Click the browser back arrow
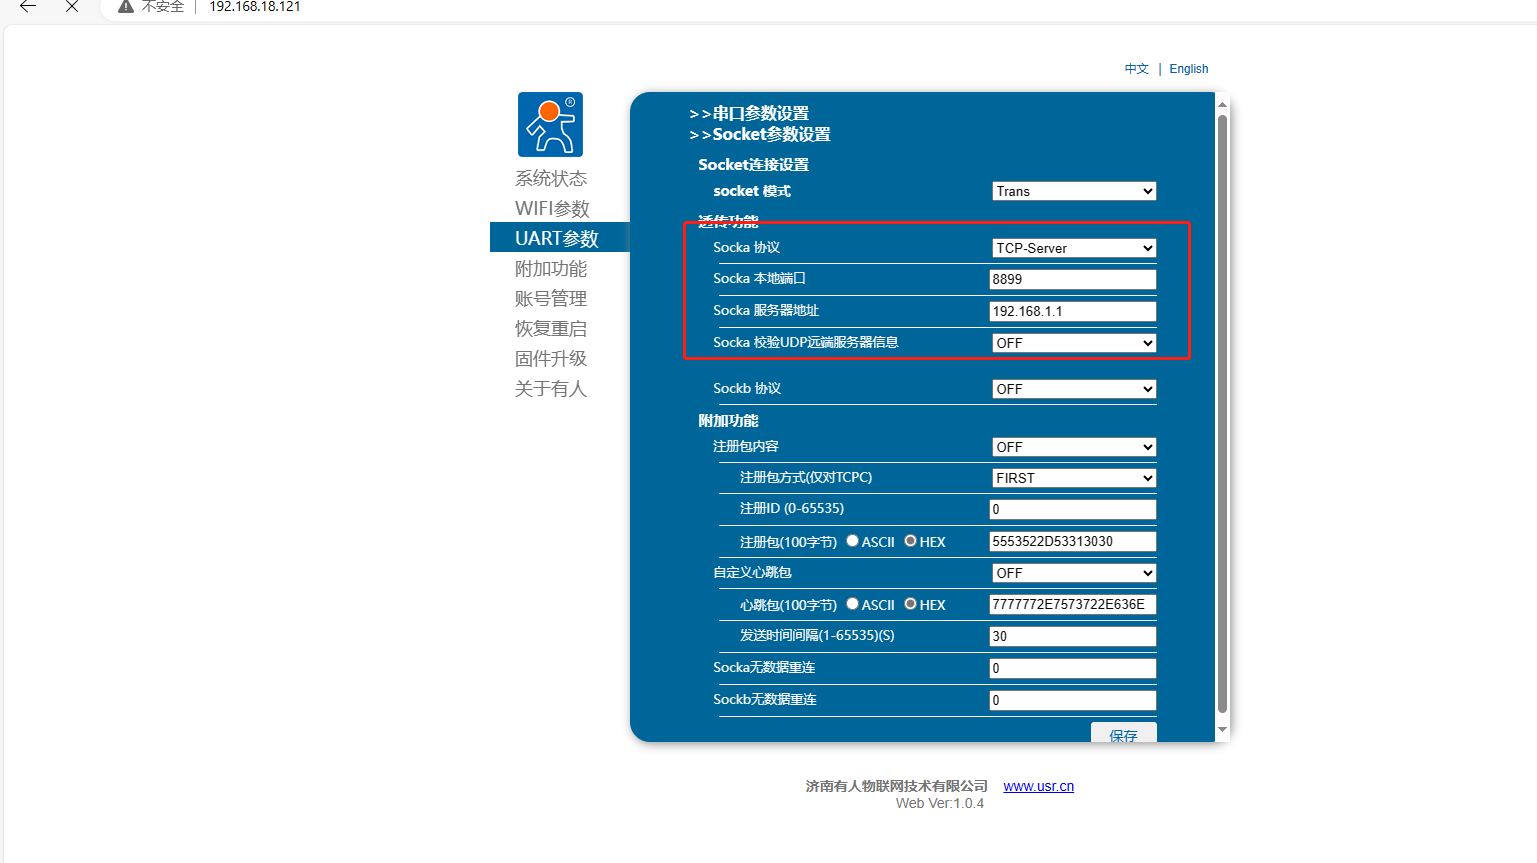Image resolution: width=1537 pixels, height=863 pixels. 28,6
